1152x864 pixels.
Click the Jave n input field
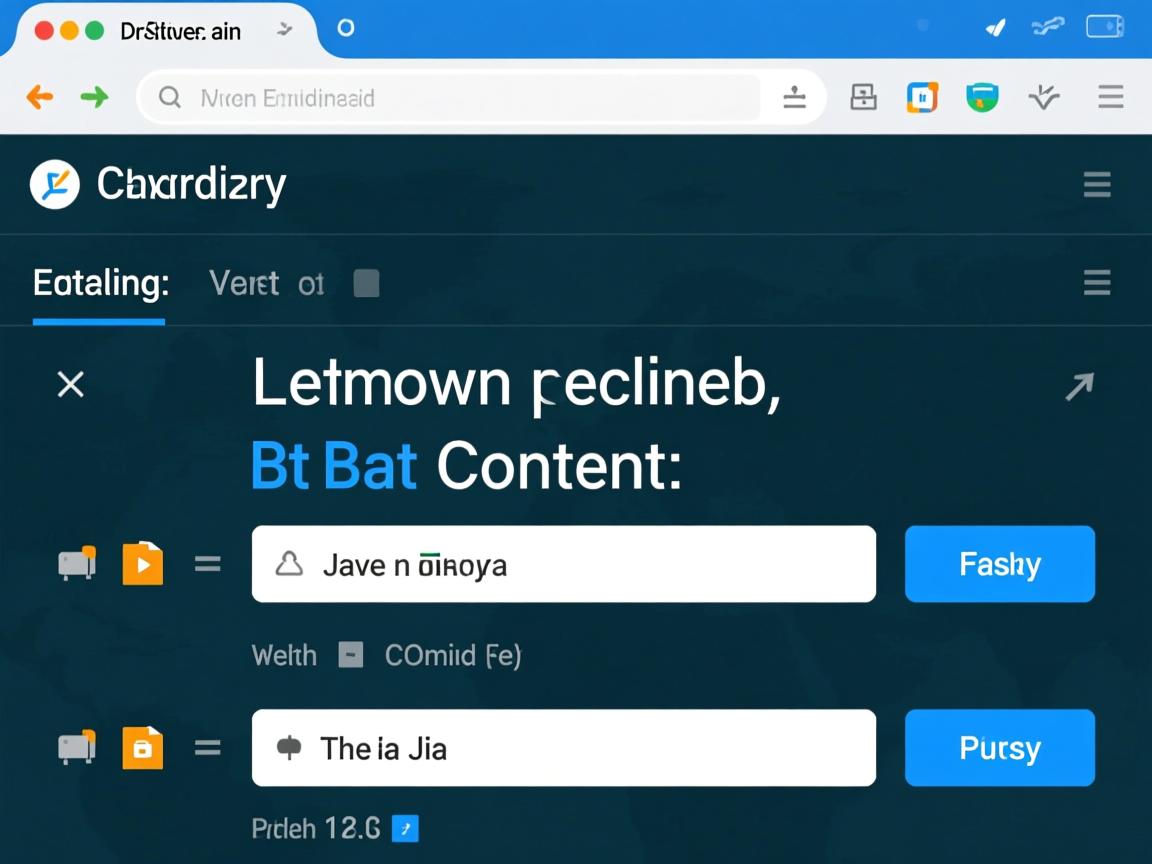[x=563, y=564]
